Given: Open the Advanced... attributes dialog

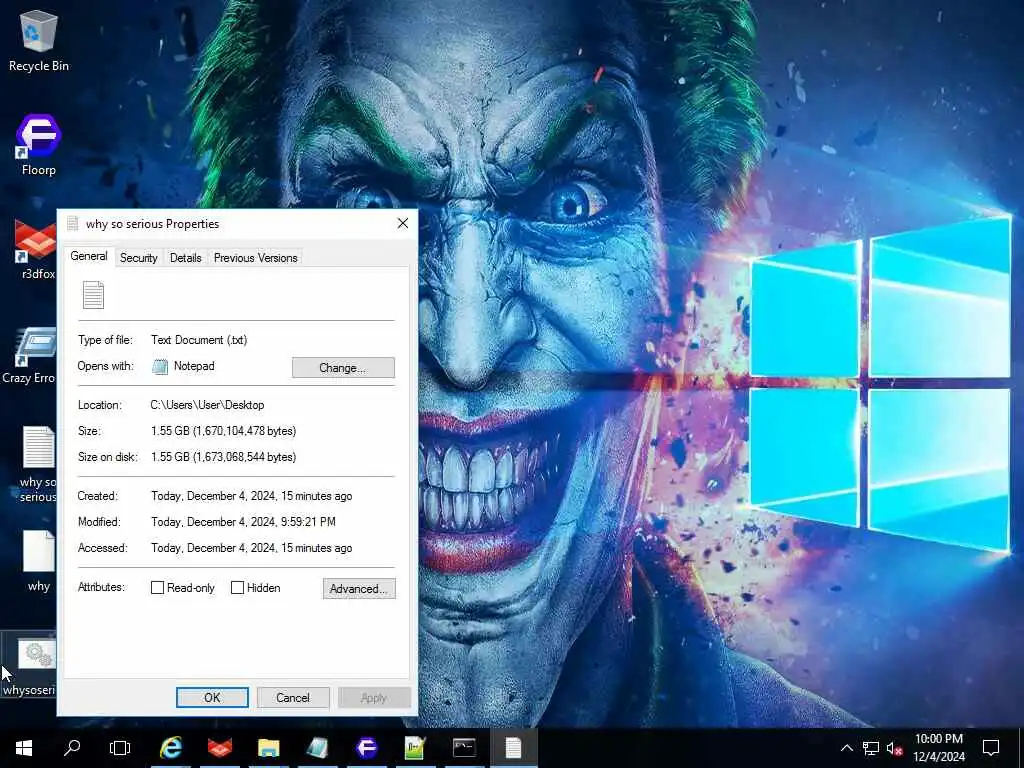Looking at the screenshot, I should tap(359, 588).
